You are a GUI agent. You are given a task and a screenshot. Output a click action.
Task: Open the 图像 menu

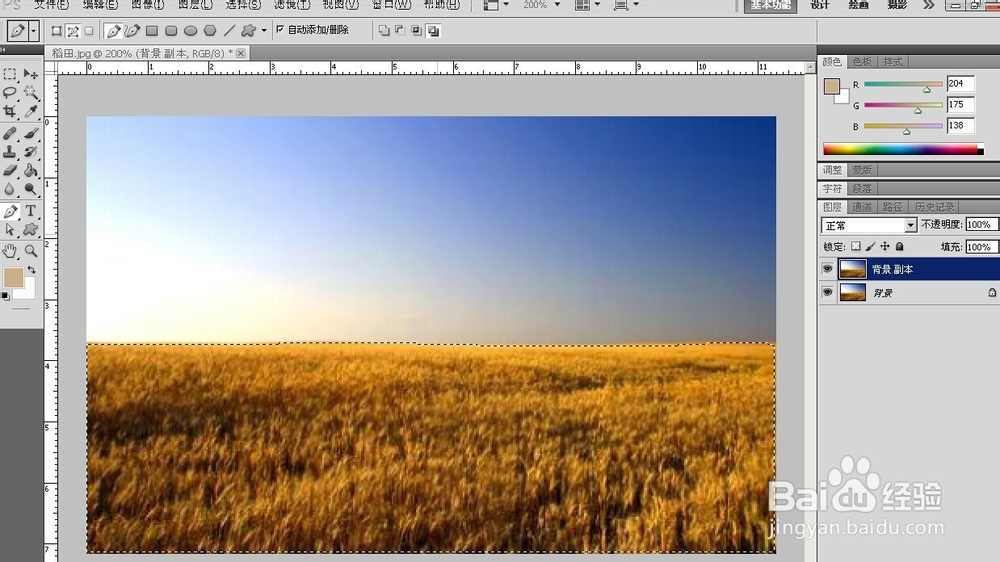(x=148, y=4)
